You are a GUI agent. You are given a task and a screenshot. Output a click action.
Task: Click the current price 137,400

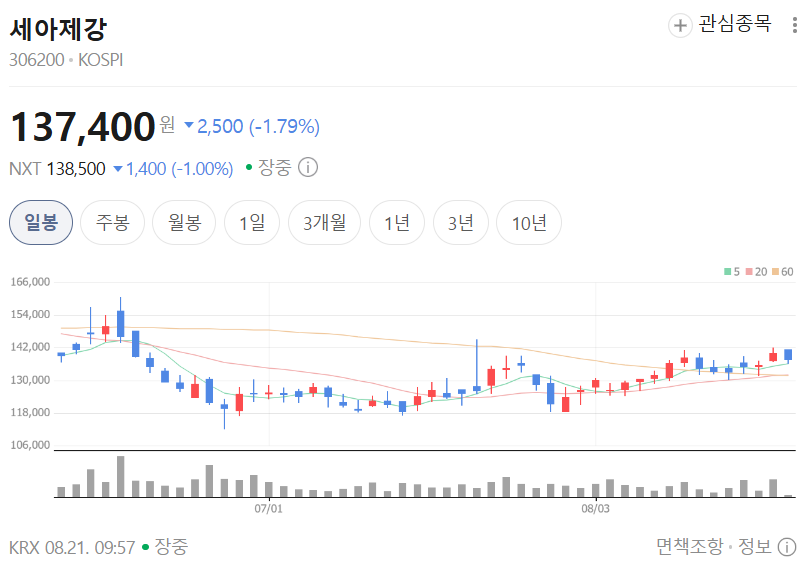[x=83, y=127]
